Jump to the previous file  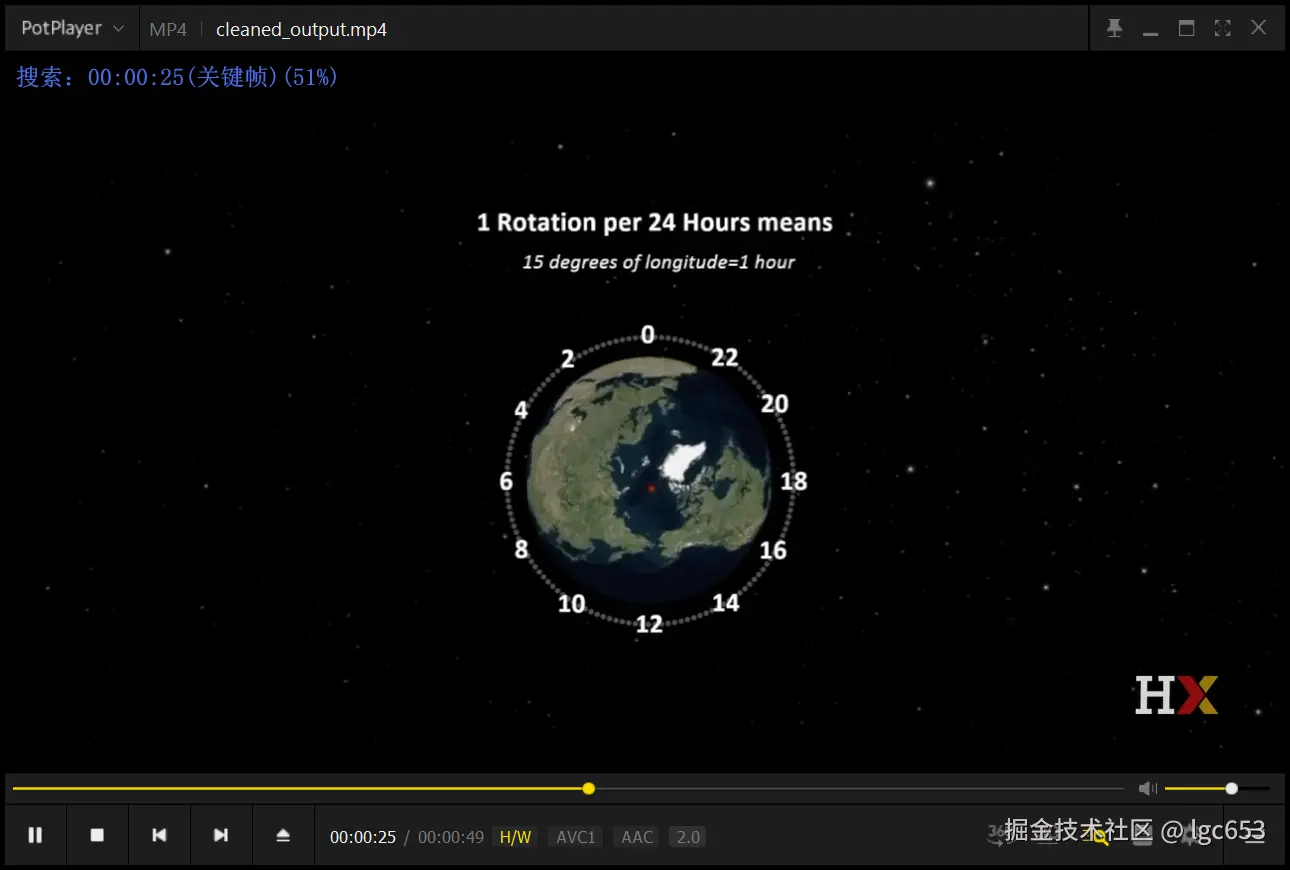point(159,835)
